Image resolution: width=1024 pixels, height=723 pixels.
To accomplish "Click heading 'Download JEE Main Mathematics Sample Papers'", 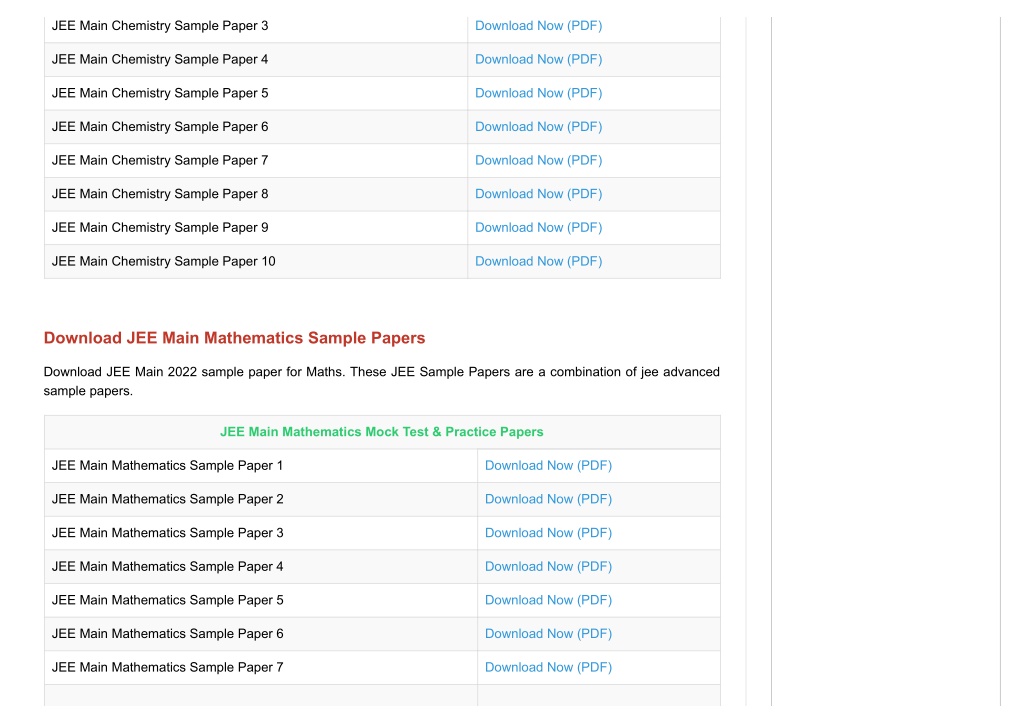I will coord(234,338).
